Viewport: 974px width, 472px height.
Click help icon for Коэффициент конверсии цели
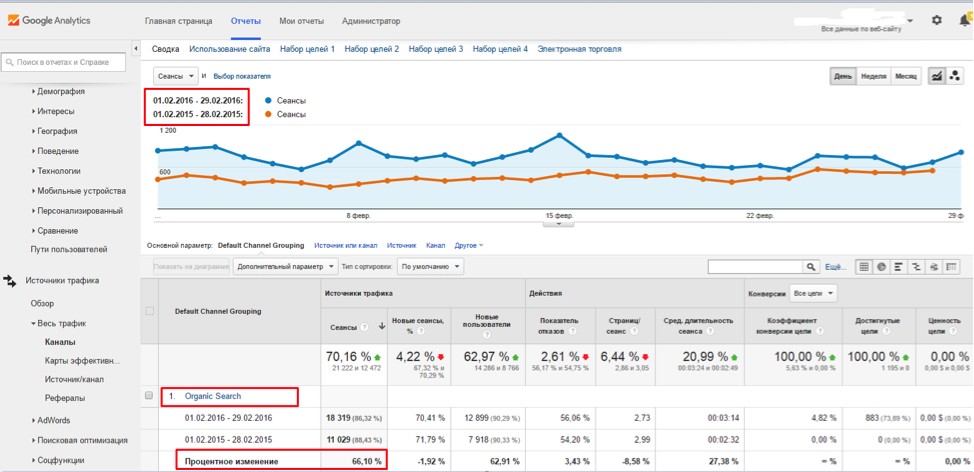coord(819,331)
